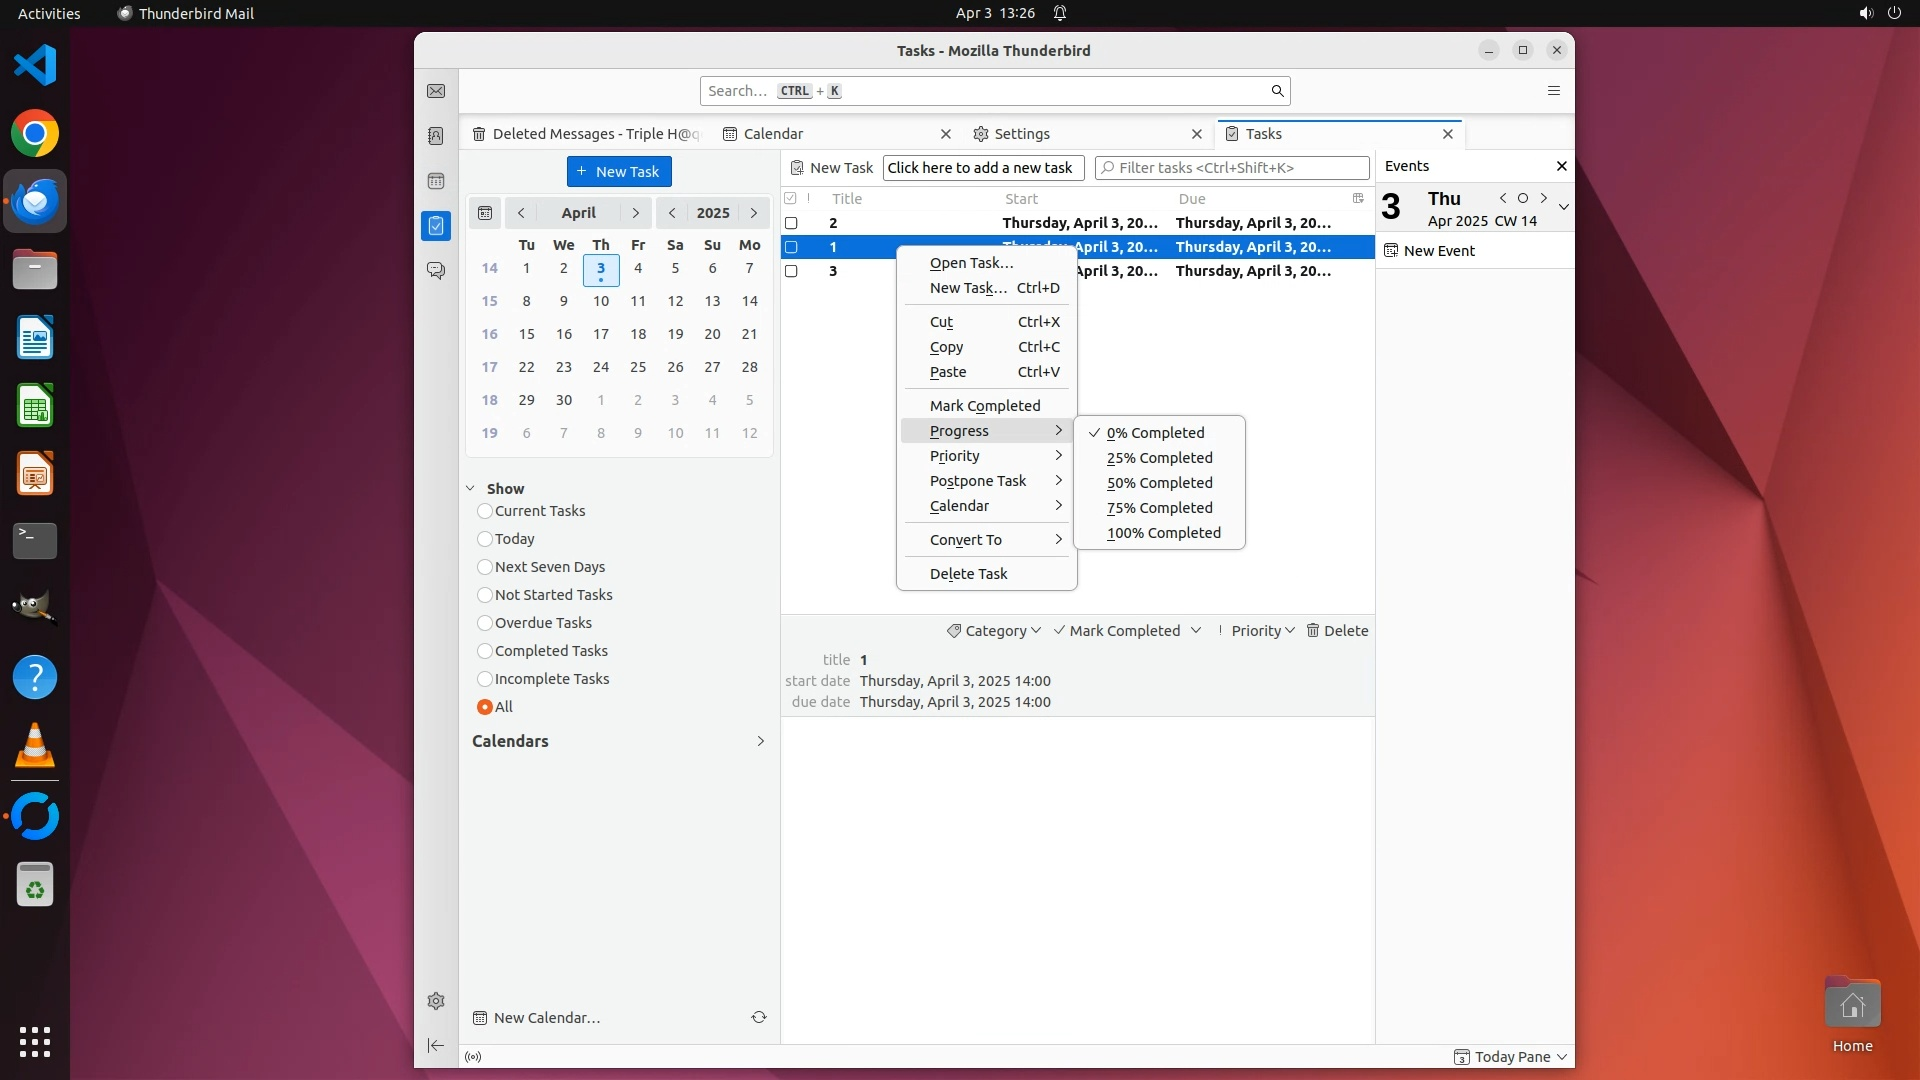Image resolution: width=1920 pixels, height=1080 pixels.
Task: Check the checkbox for task 2
Action: (791, 223)
